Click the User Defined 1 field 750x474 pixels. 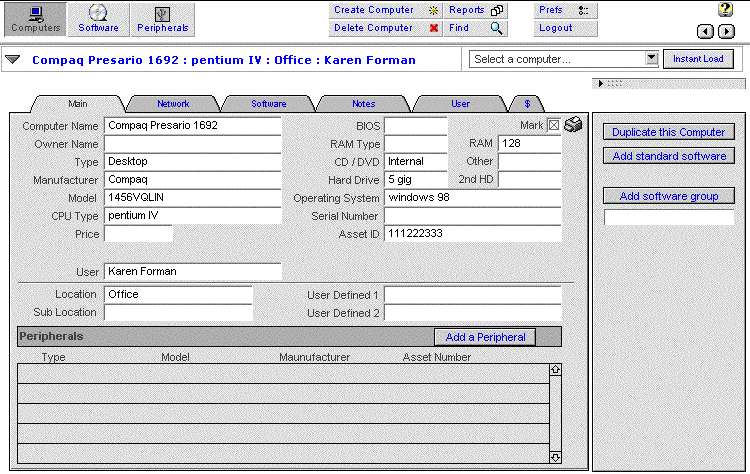pos(473,295)
